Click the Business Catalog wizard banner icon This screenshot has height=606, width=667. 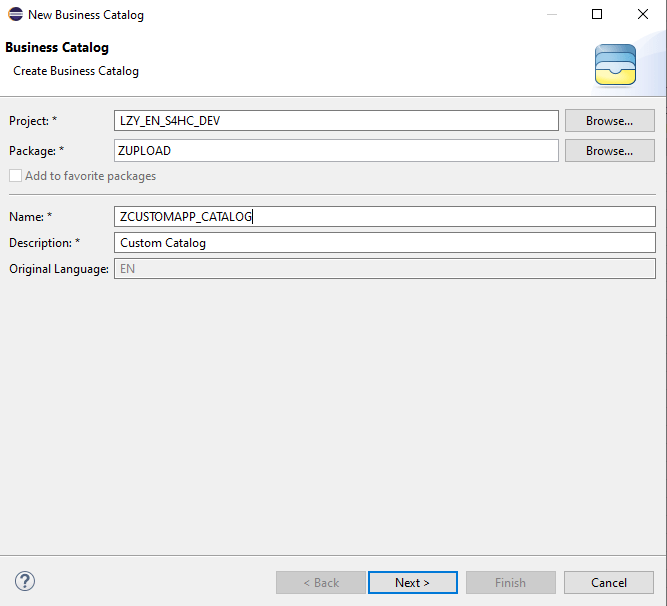pyautogui.click(x=615, y=64)
